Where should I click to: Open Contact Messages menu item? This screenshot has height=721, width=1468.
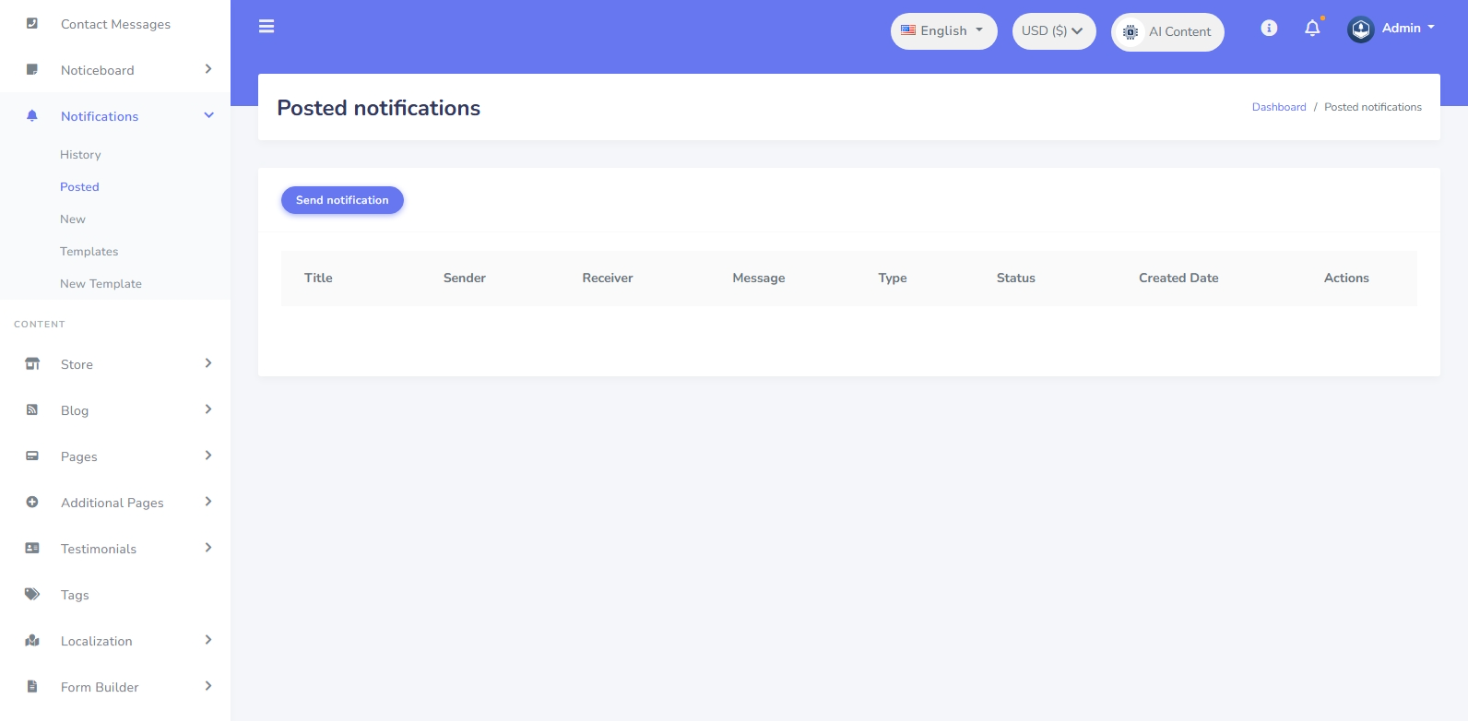[x=115, y=24]
